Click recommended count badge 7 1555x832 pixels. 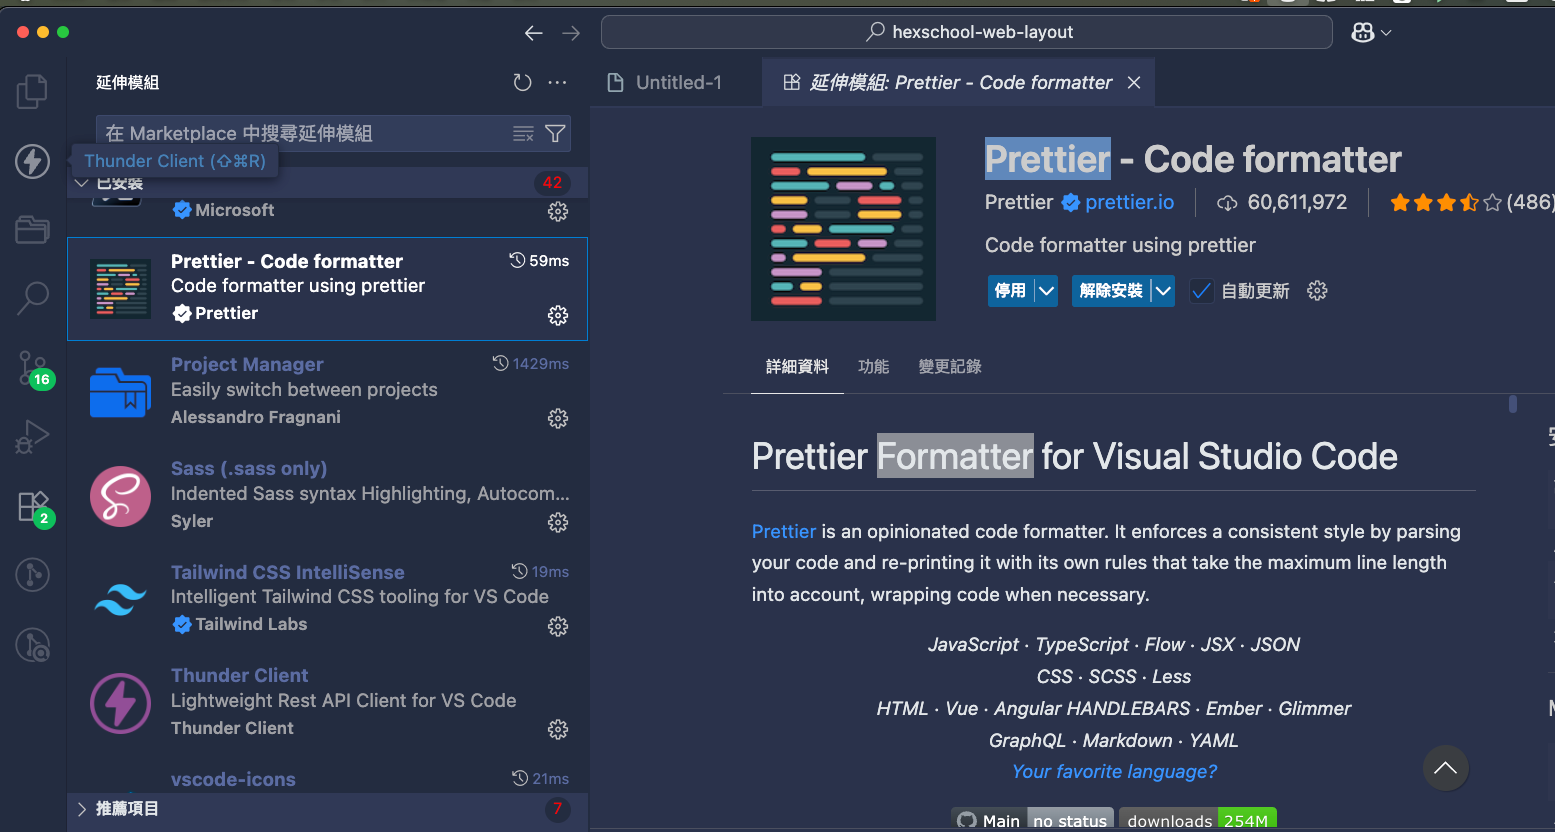(x=557, y=809)
